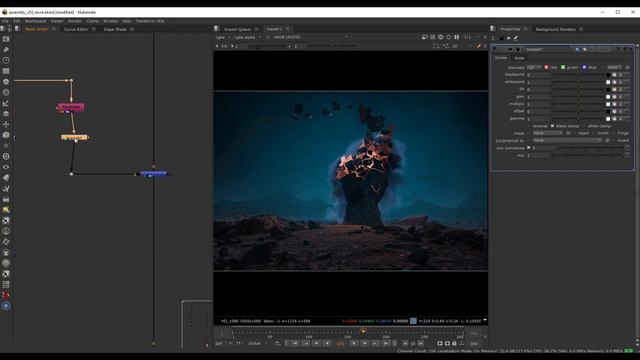The height and width of the screenshot is (360, 640).
Task: Open the Workspace menu
Action: 36,21
